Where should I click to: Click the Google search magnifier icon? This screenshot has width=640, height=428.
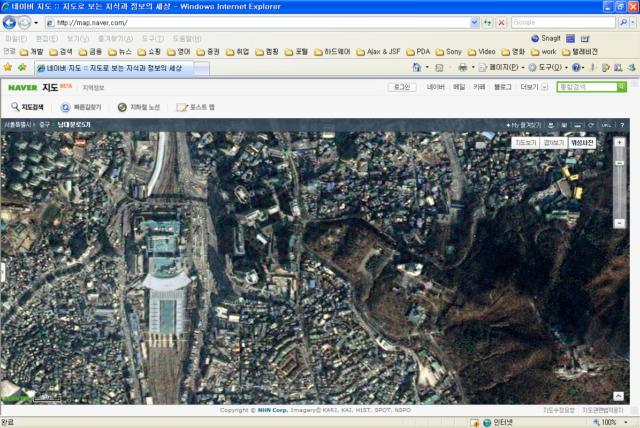623,22
